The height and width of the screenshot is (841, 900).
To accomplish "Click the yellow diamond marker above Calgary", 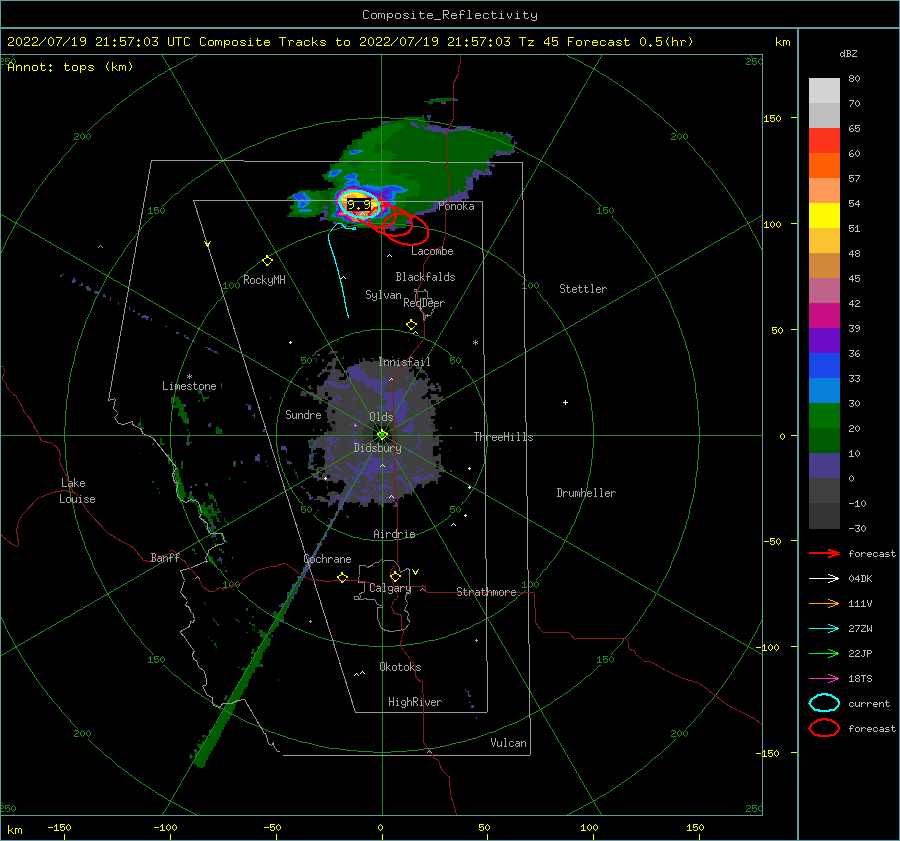I will click(395, 576).
